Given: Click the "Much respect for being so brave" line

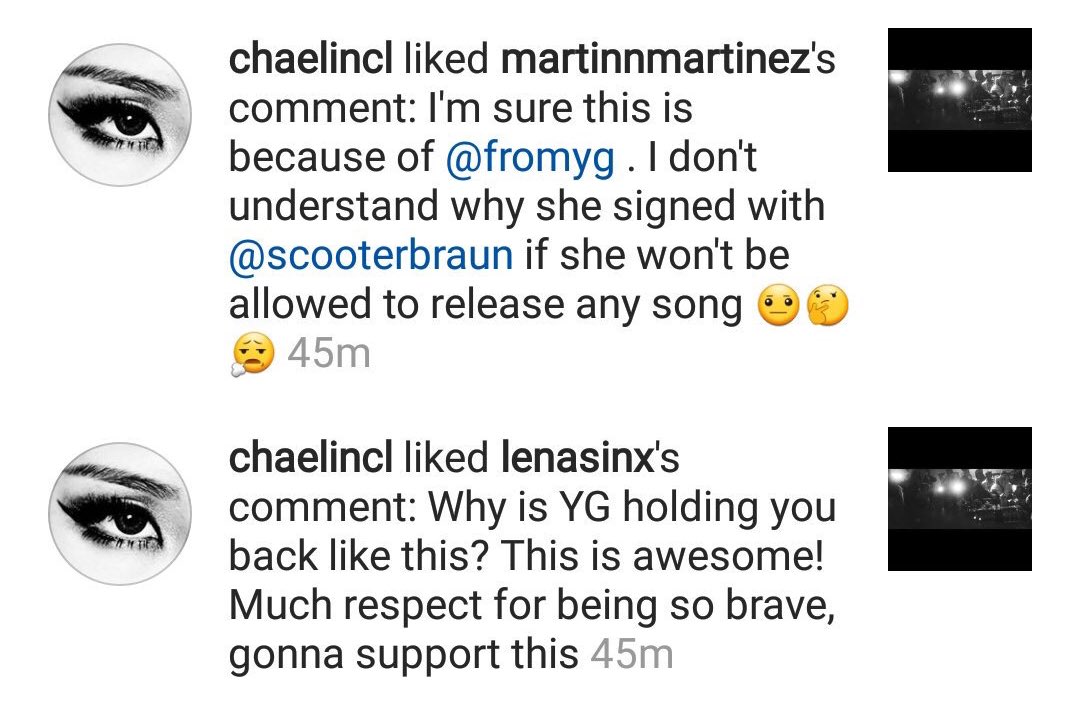Looking at the screenshot, I should pyautogui.click(x=531, y=606).
